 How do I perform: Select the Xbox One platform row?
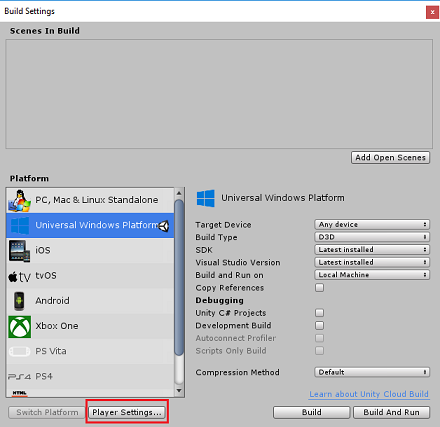point(90,326)
